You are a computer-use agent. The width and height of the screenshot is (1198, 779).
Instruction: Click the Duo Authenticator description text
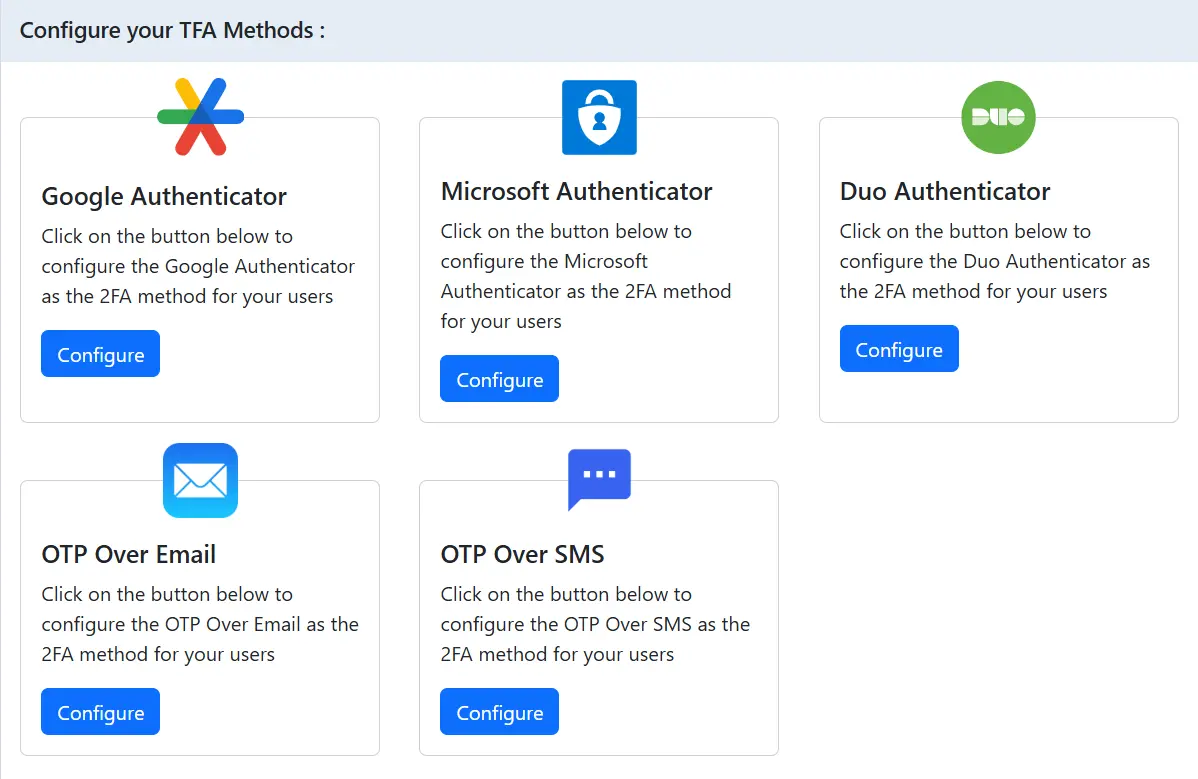(995, 261)
